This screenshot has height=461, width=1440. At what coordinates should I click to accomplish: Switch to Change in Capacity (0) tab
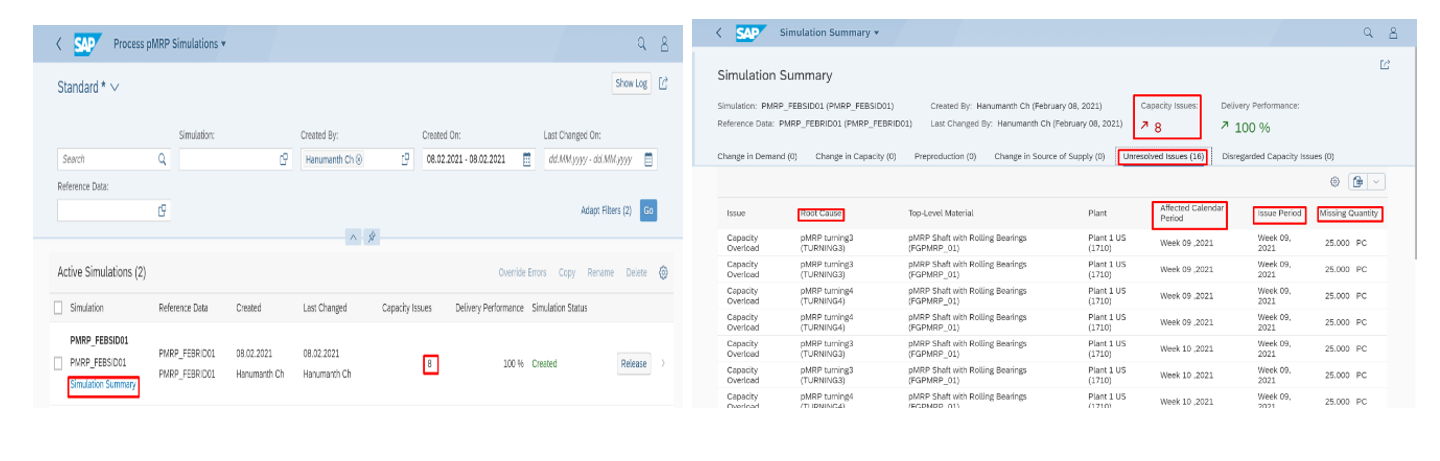855,156
